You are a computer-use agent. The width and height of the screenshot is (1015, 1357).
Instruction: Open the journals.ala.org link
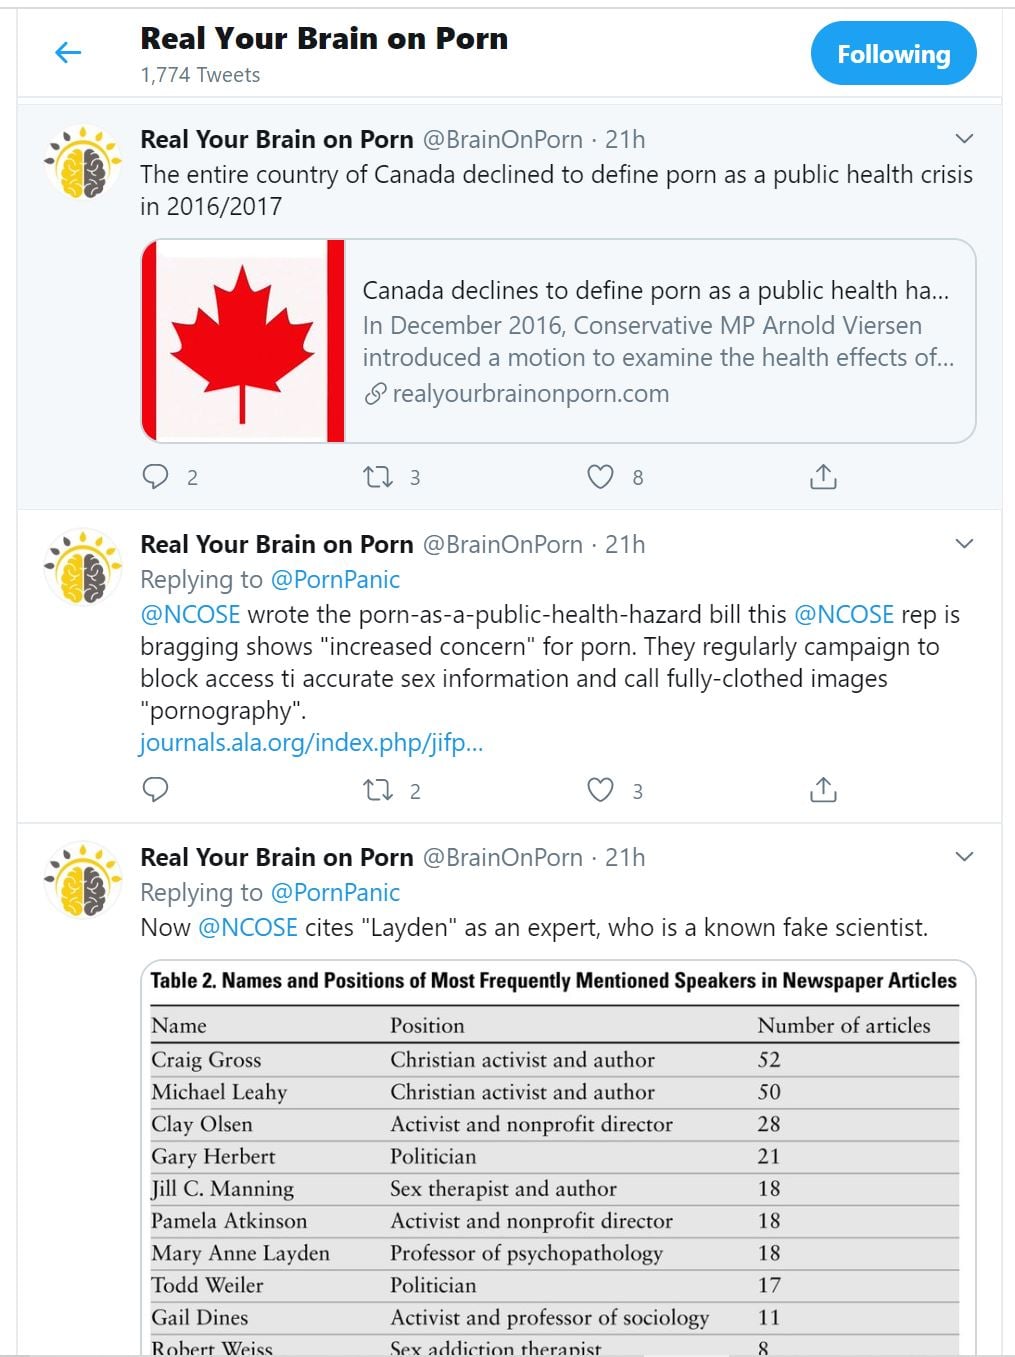point(311,743)
